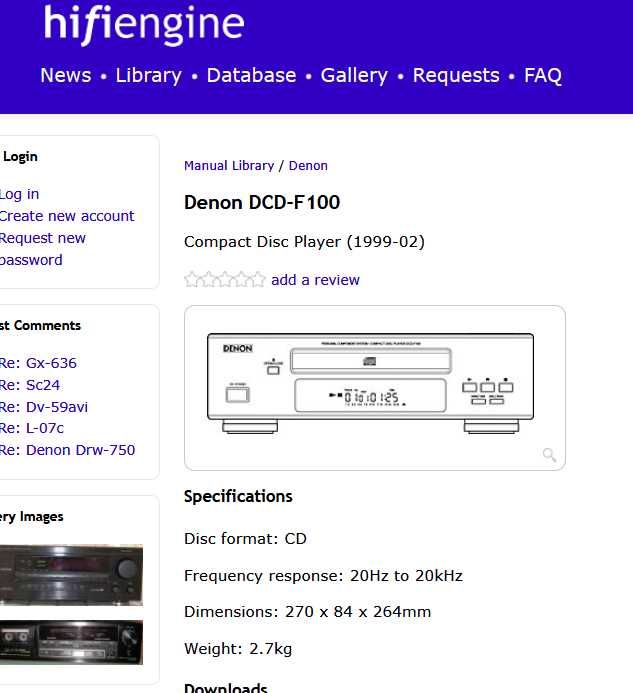Viewport: 633px width, 693px height.
Task: Click the Login panel heading
Action: [20, 157]
